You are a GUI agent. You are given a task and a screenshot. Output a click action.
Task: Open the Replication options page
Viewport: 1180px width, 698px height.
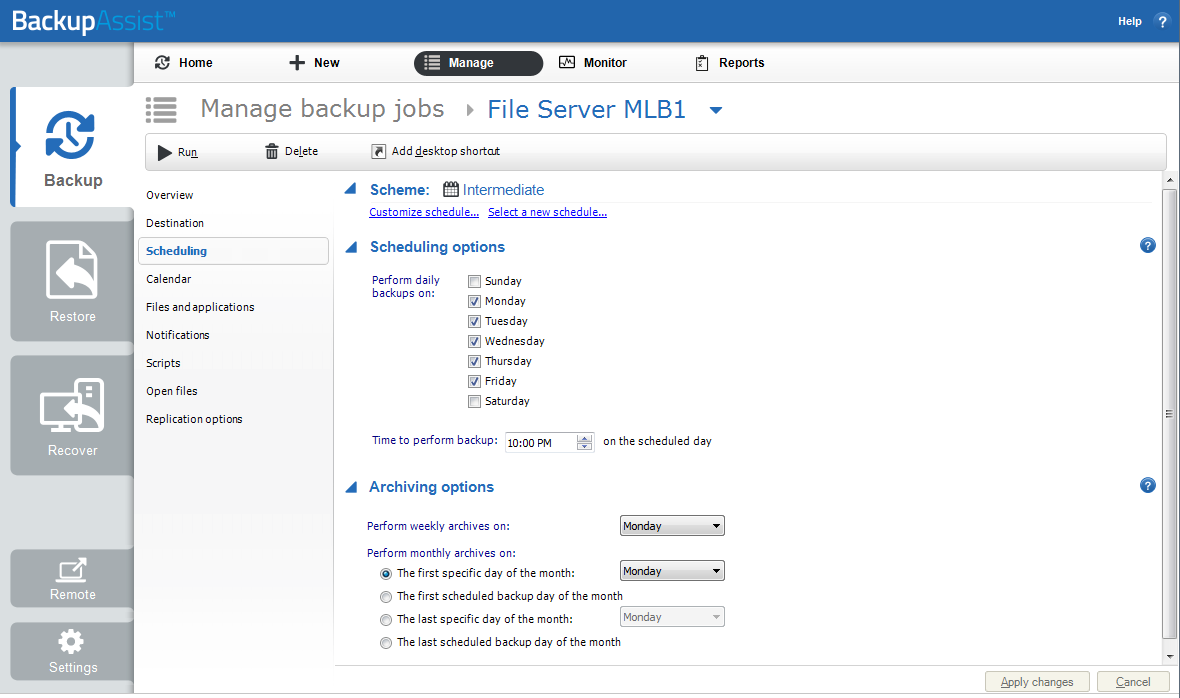[x=194, y=419]
